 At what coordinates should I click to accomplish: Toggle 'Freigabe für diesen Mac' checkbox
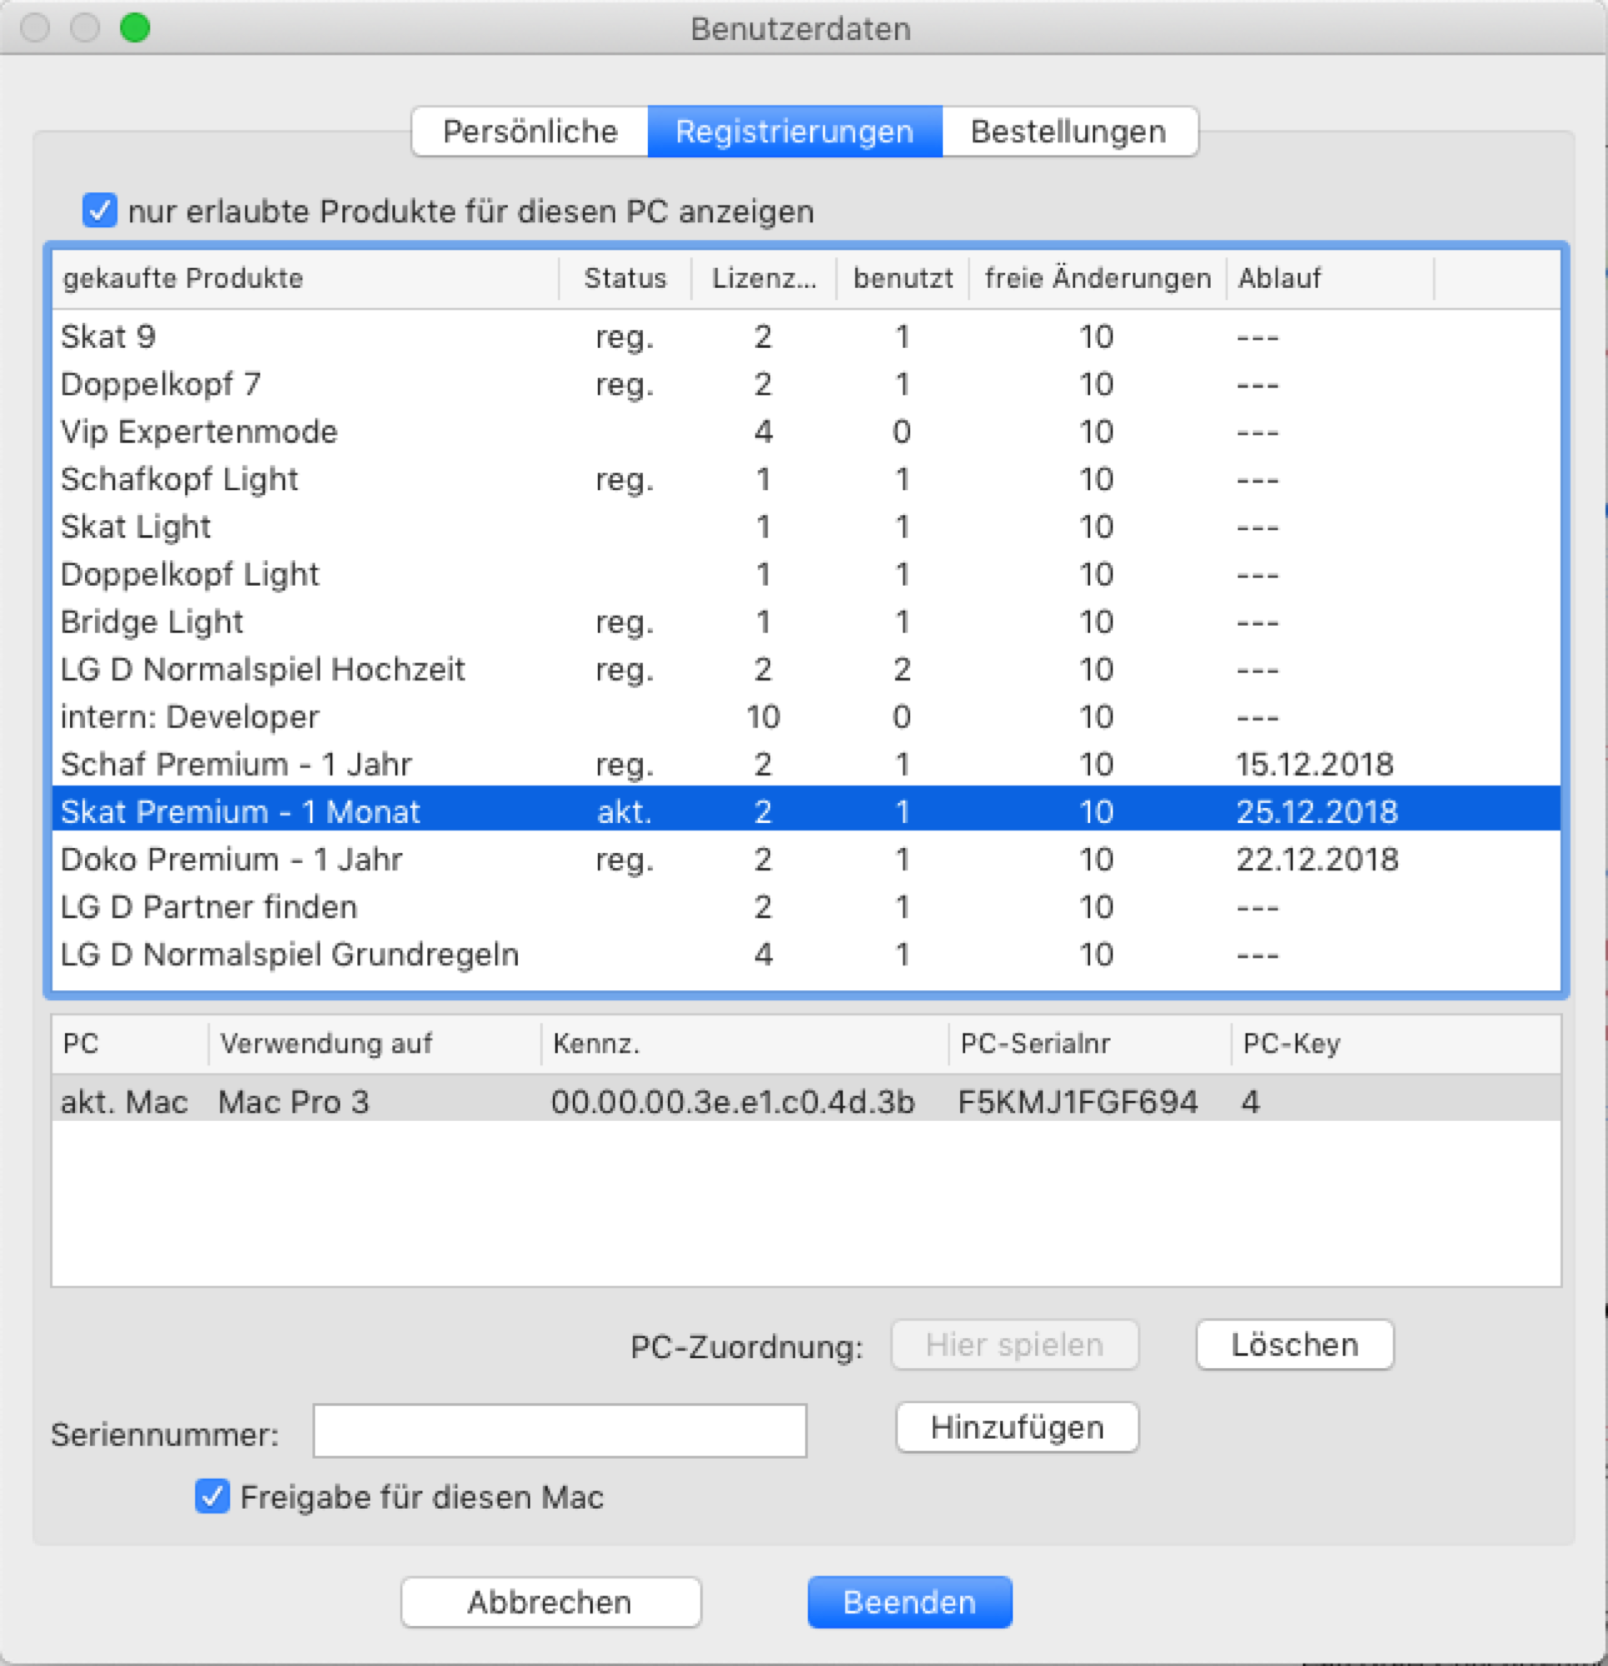click(x=212, y=1496)
